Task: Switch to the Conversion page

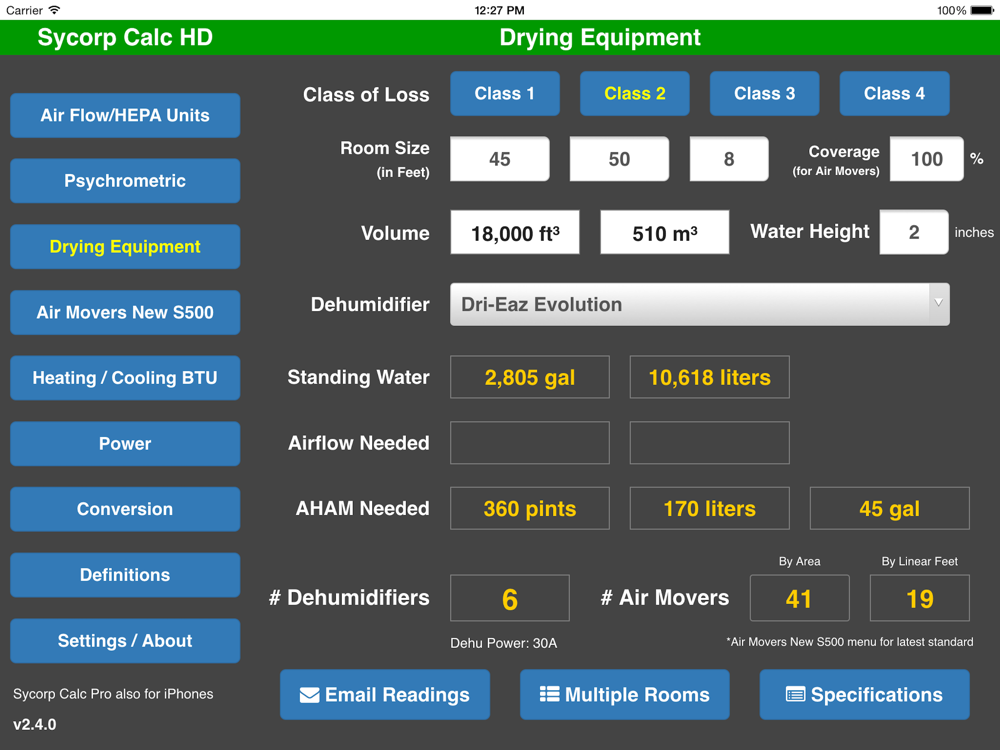Action: tap(125, 509)
